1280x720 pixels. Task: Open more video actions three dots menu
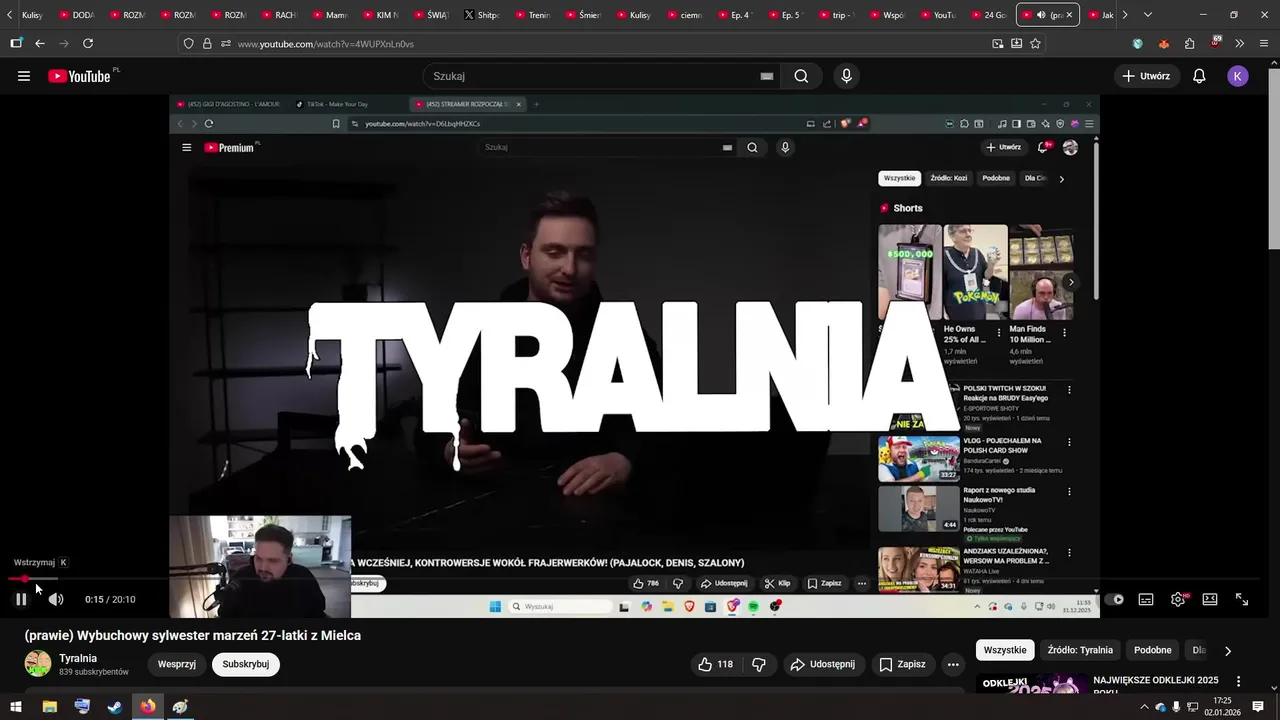953,664
